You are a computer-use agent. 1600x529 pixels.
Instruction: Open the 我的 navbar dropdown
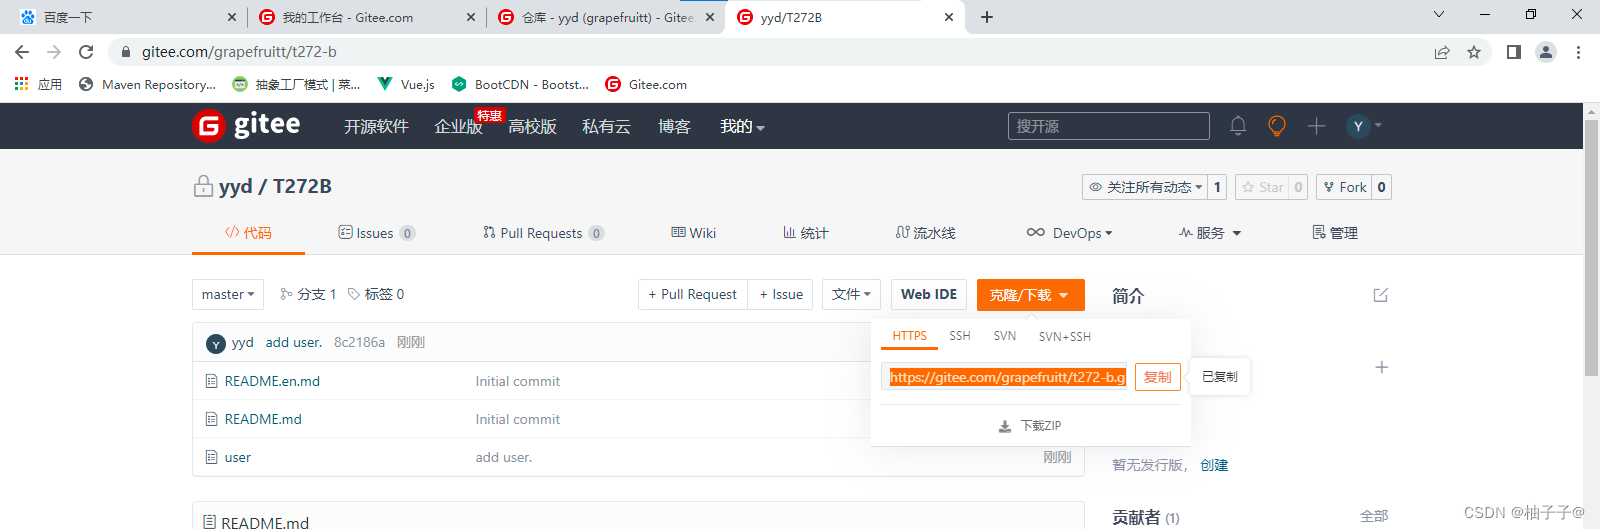click(742, 126)
